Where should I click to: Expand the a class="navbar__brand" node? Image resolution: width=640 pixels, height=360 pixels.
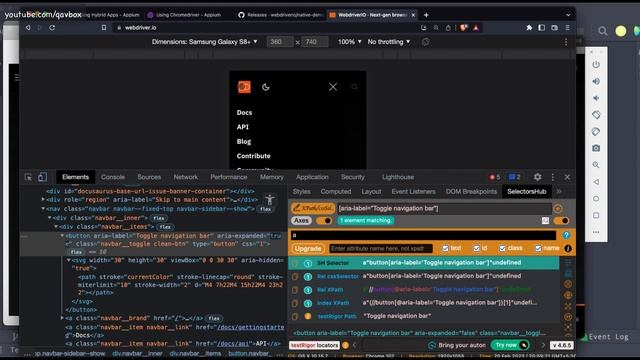pyautogui.click(x=62, y=318)
